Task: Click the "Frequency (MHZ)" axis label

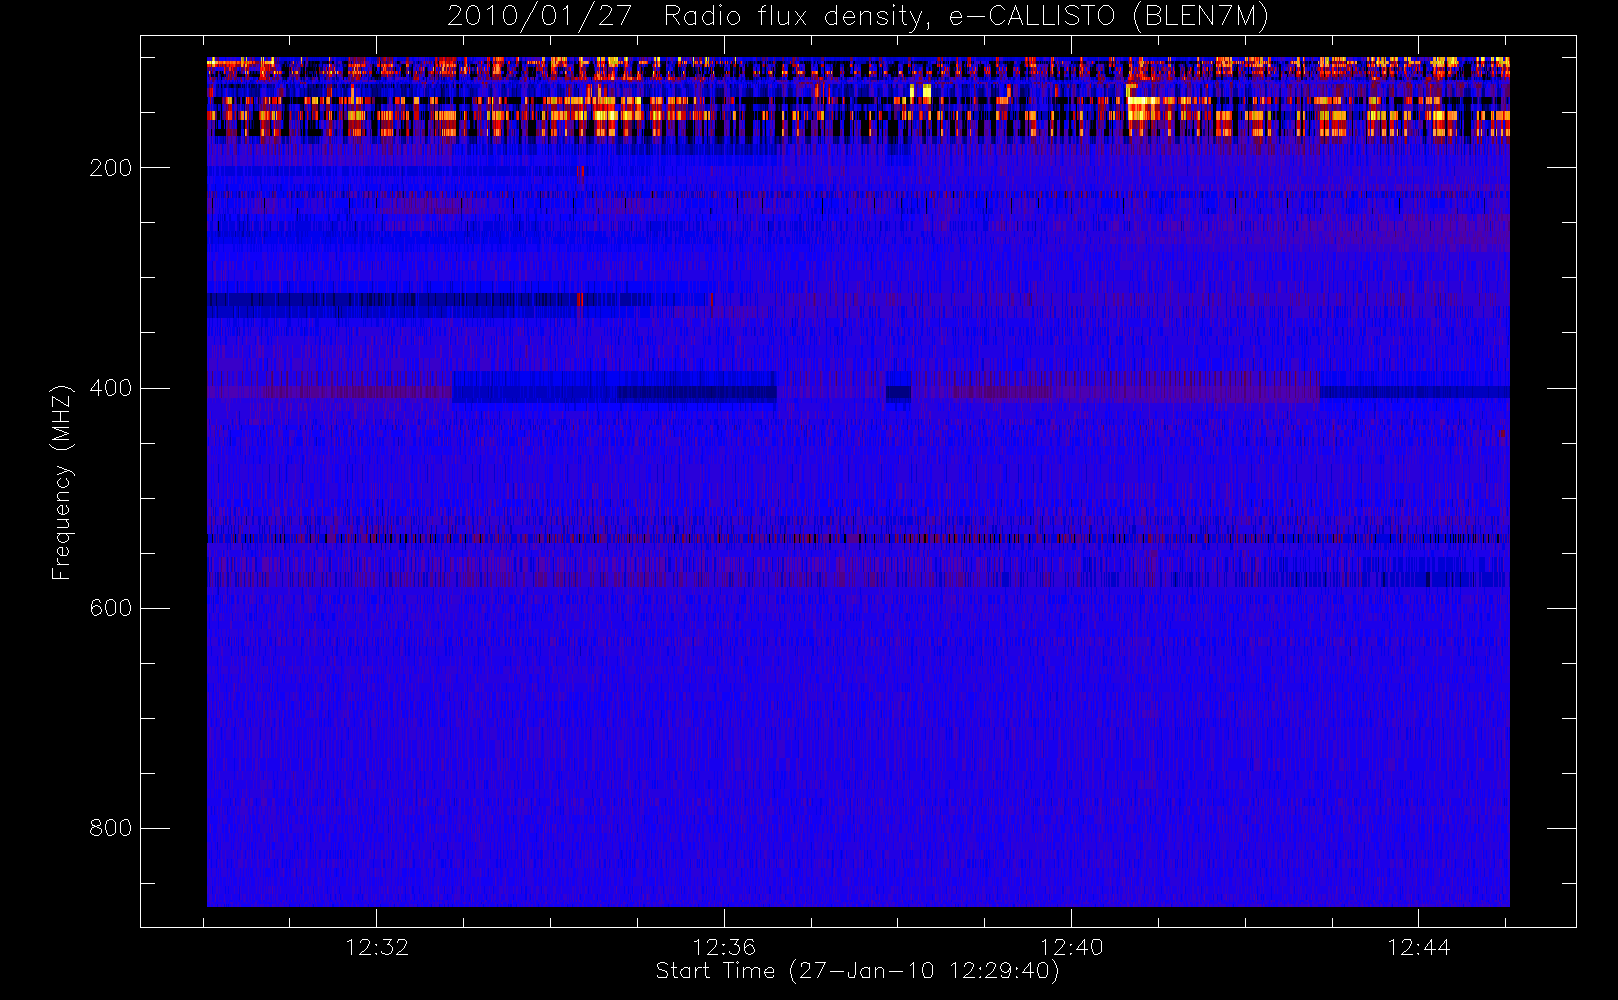Action: point(62,482)
